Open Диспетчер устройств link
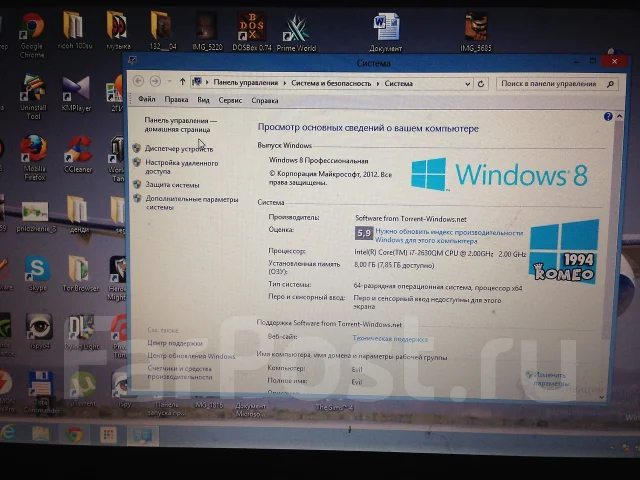The image size is (640, 480). [x=179, y=149]
